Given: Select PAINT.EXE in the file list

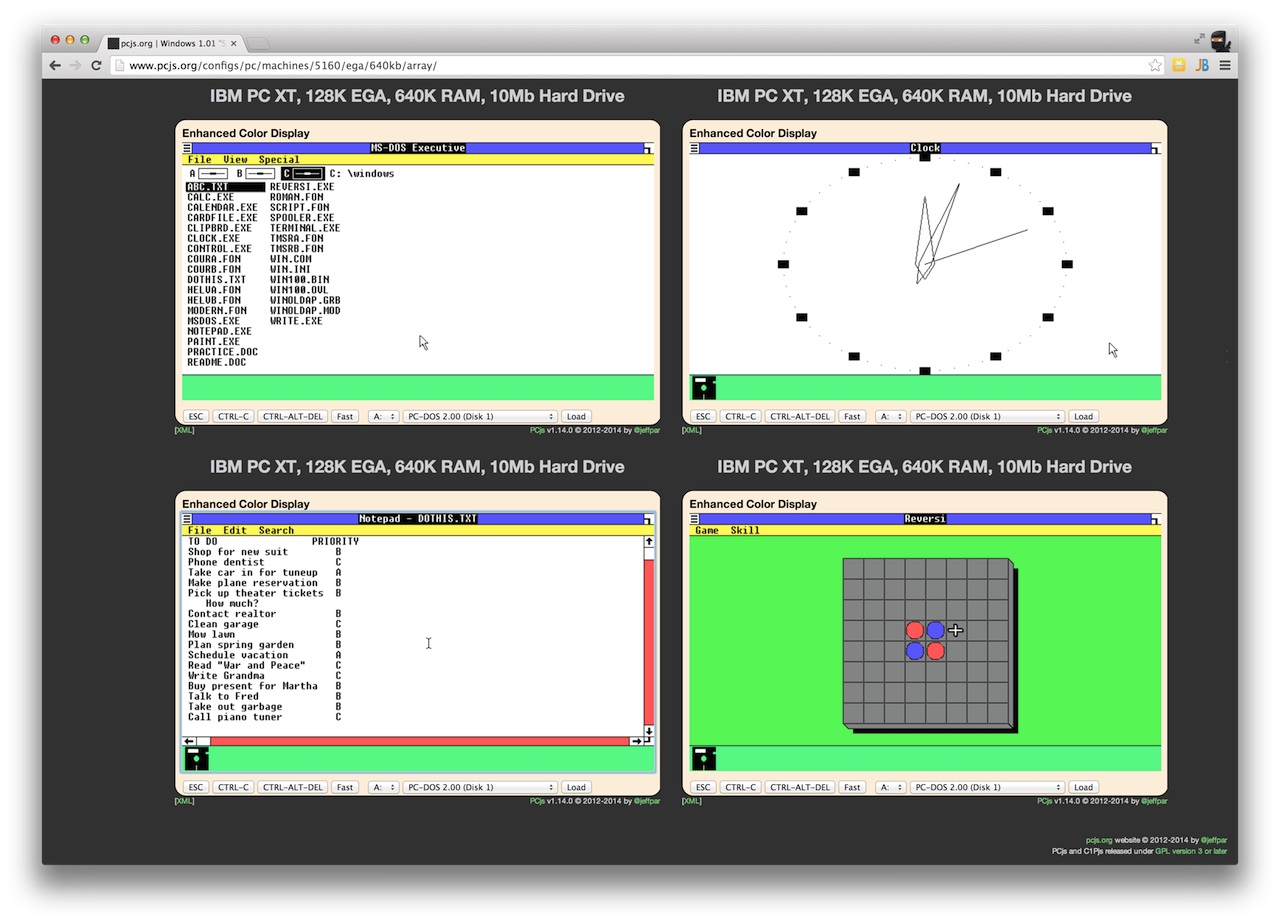Looking at the screenshot, I should point(213,342).
